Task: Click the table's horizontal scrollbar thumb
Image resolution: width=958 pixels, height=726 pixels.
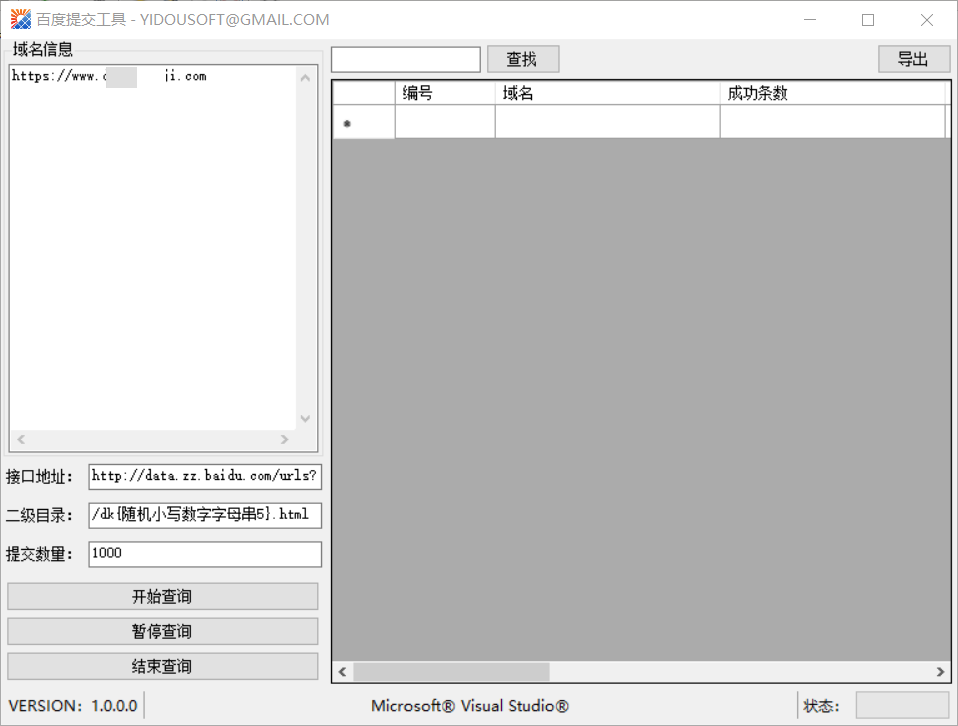Action: 451,672
